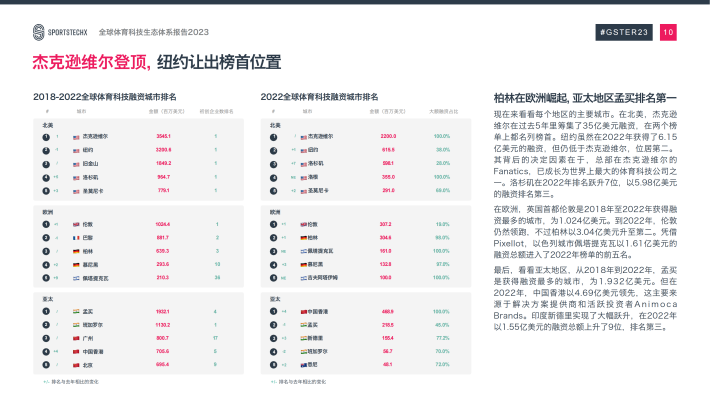This screenshot has height=399, width=710.
Task: Select the 2022全球体育科技融资城市排名 table title
Action: click(319, 97)
